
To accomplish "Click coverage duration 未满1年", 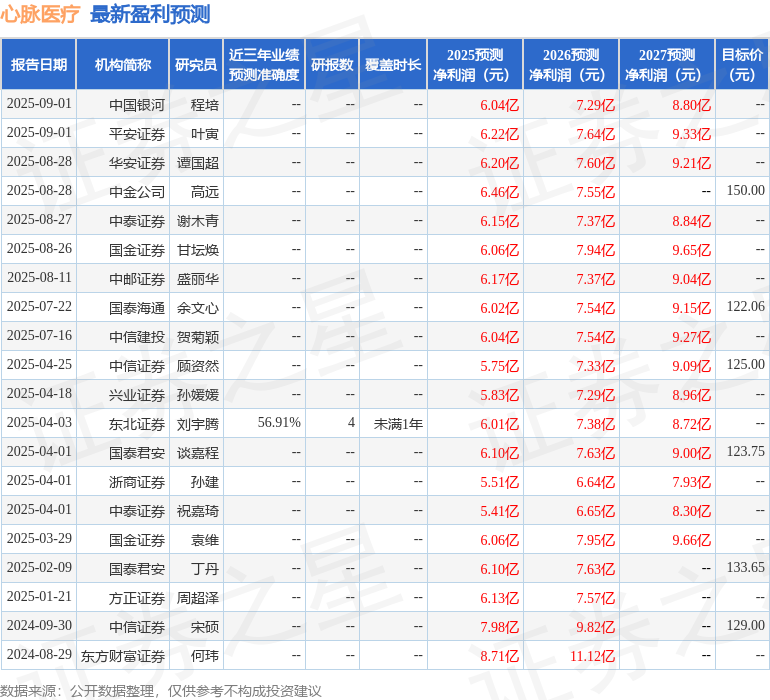I will tap(398, 423).
